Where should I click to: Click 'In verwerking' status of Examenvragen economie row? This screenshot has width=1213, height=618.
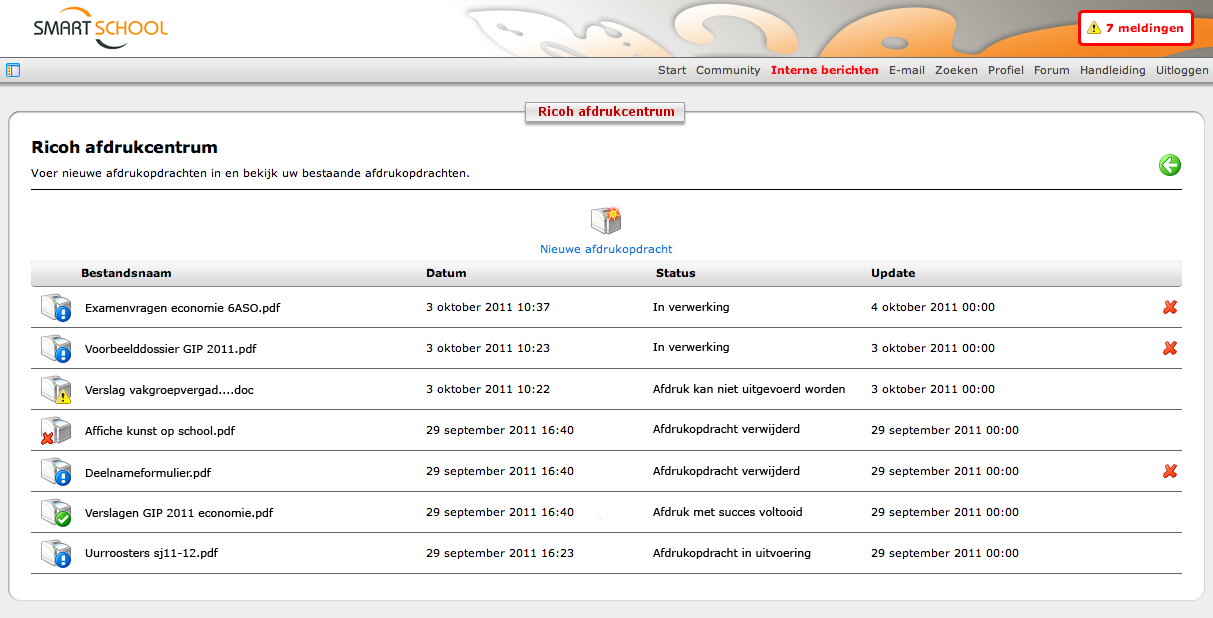[x=691, y=307]
